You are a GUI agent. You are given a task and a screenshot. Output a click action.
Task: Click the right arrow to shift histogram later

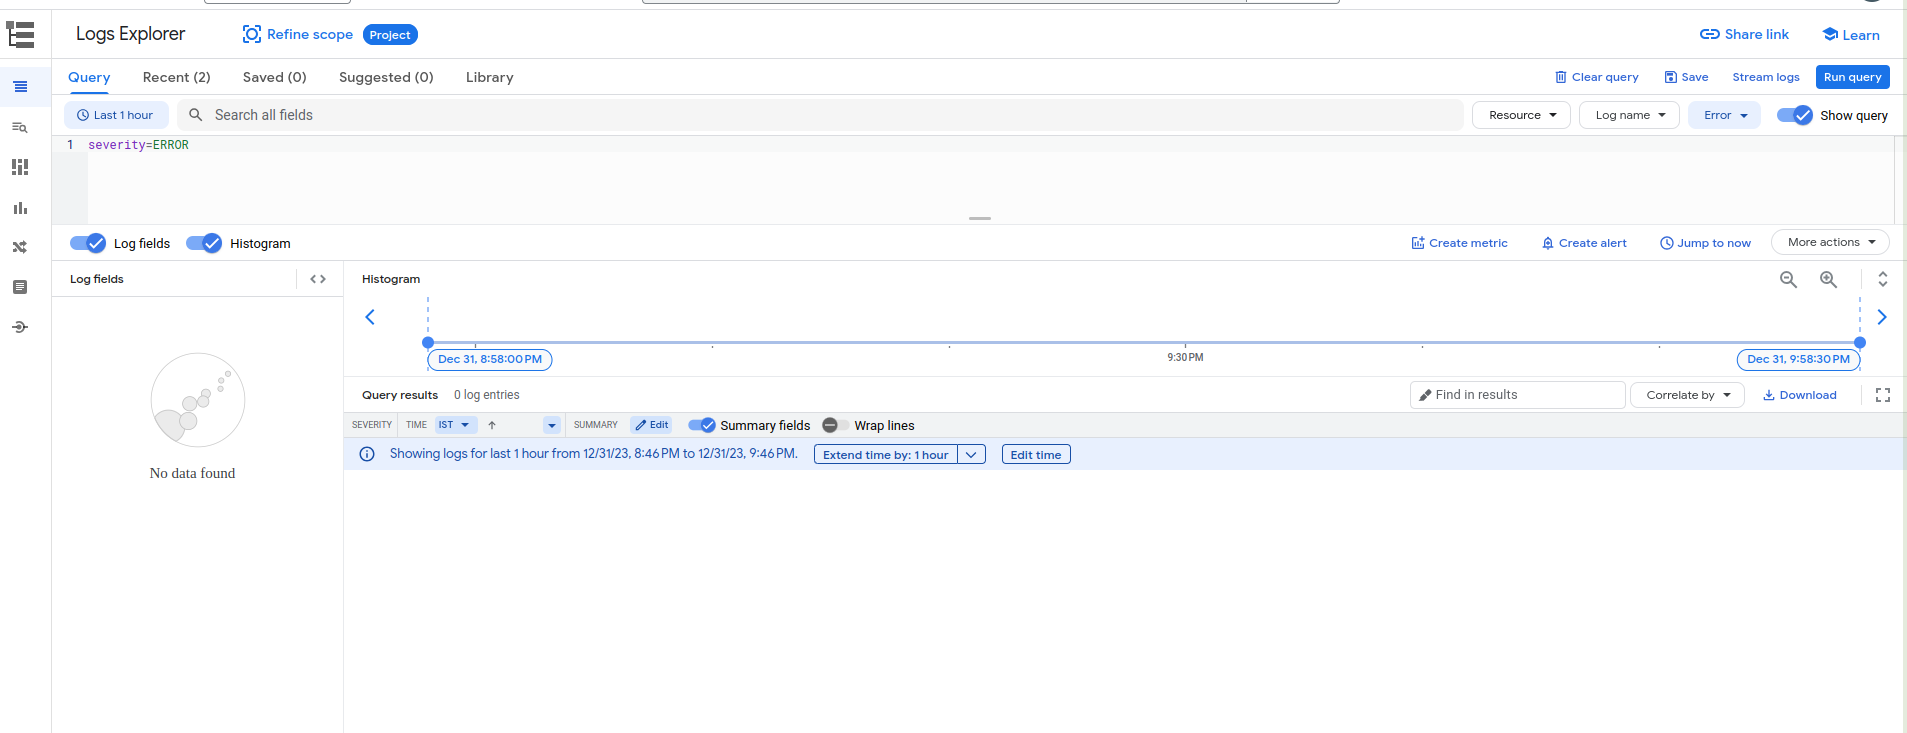(x=1881, y=317)
